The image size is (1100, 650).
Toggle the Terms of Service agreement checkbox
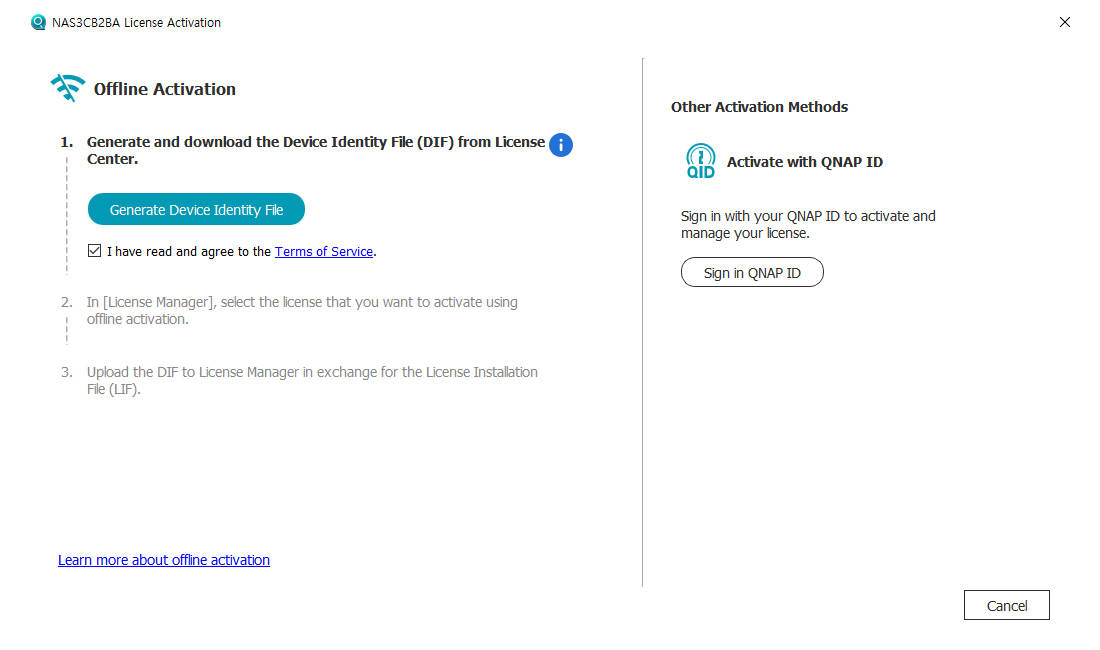coord(94,251)
